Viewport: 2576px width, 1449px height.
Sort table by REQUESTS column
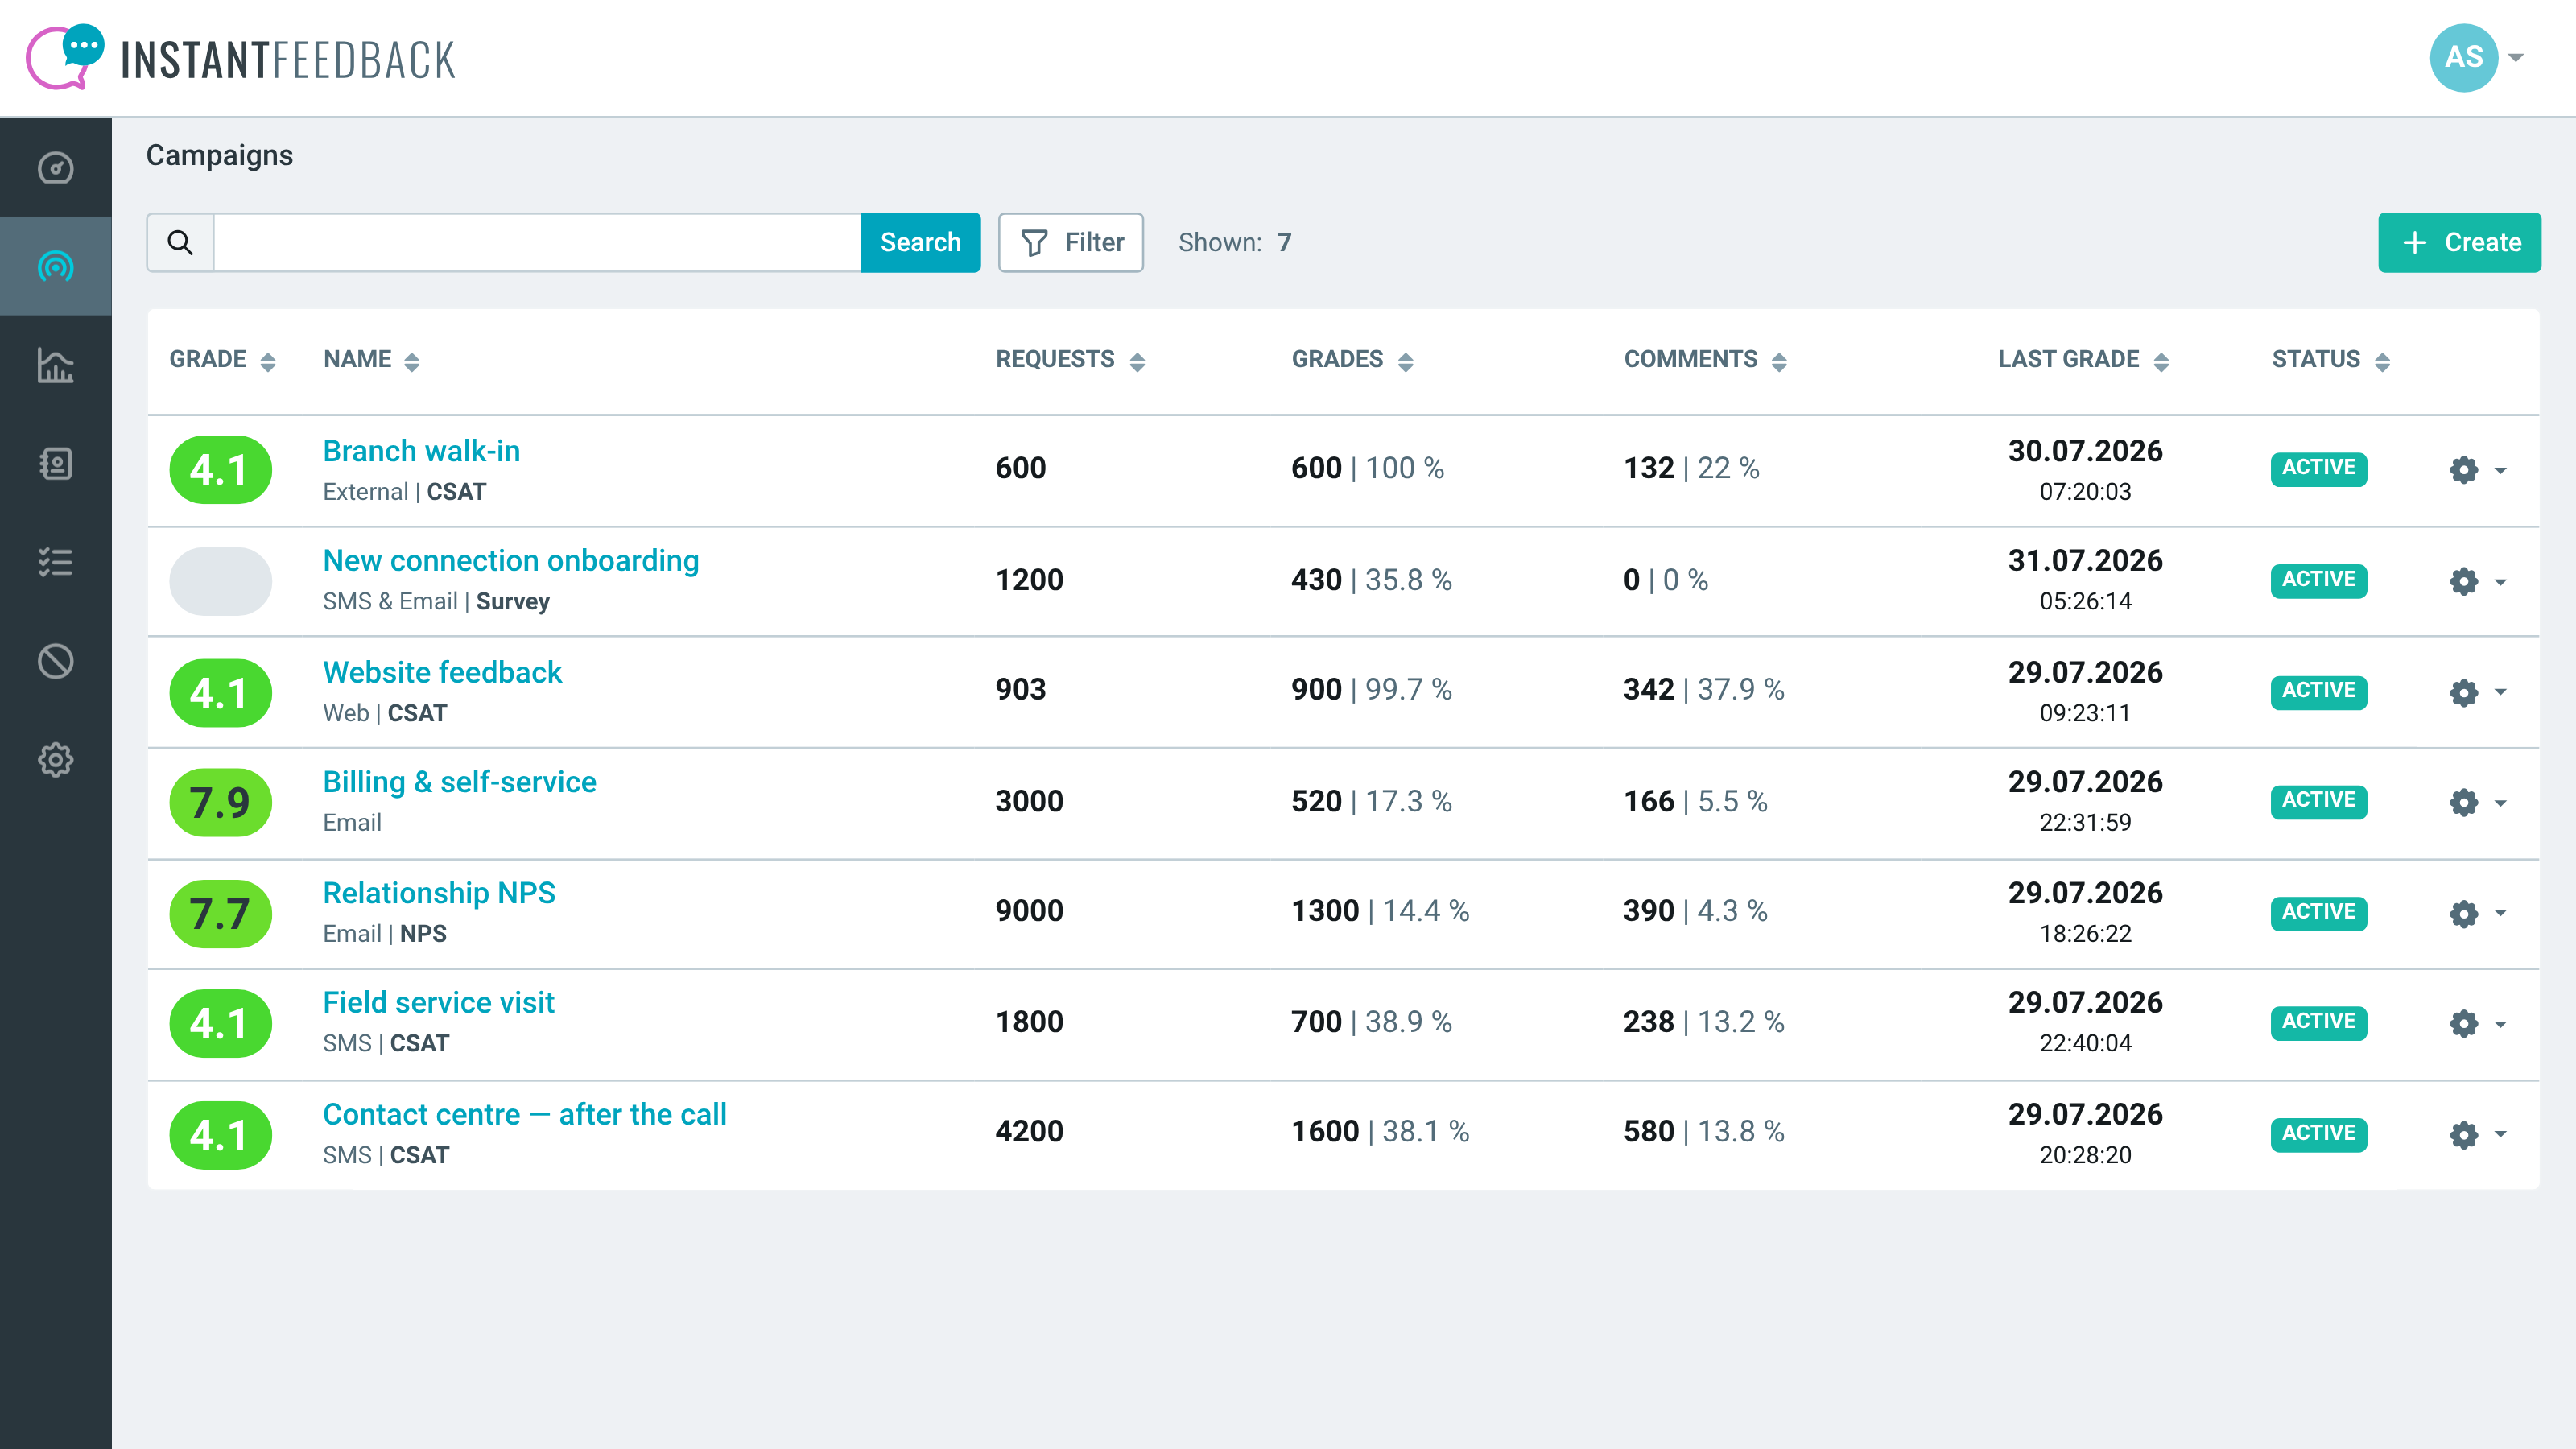pos(1070,360)
